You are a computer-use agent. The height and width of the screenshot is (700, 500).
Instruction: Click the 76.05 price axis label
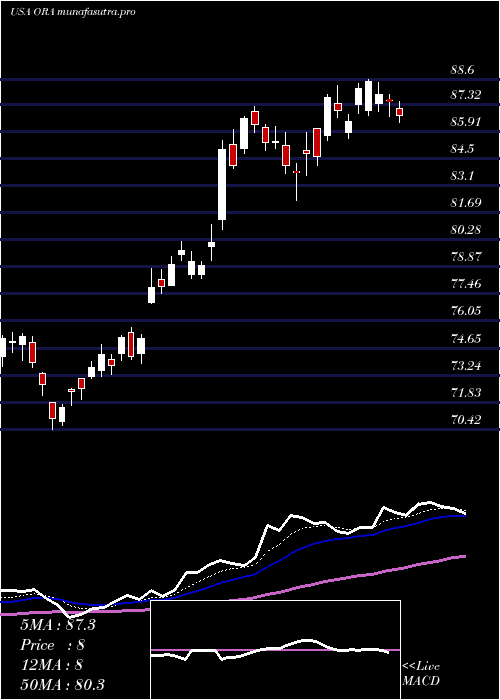(x=465, y=311)
